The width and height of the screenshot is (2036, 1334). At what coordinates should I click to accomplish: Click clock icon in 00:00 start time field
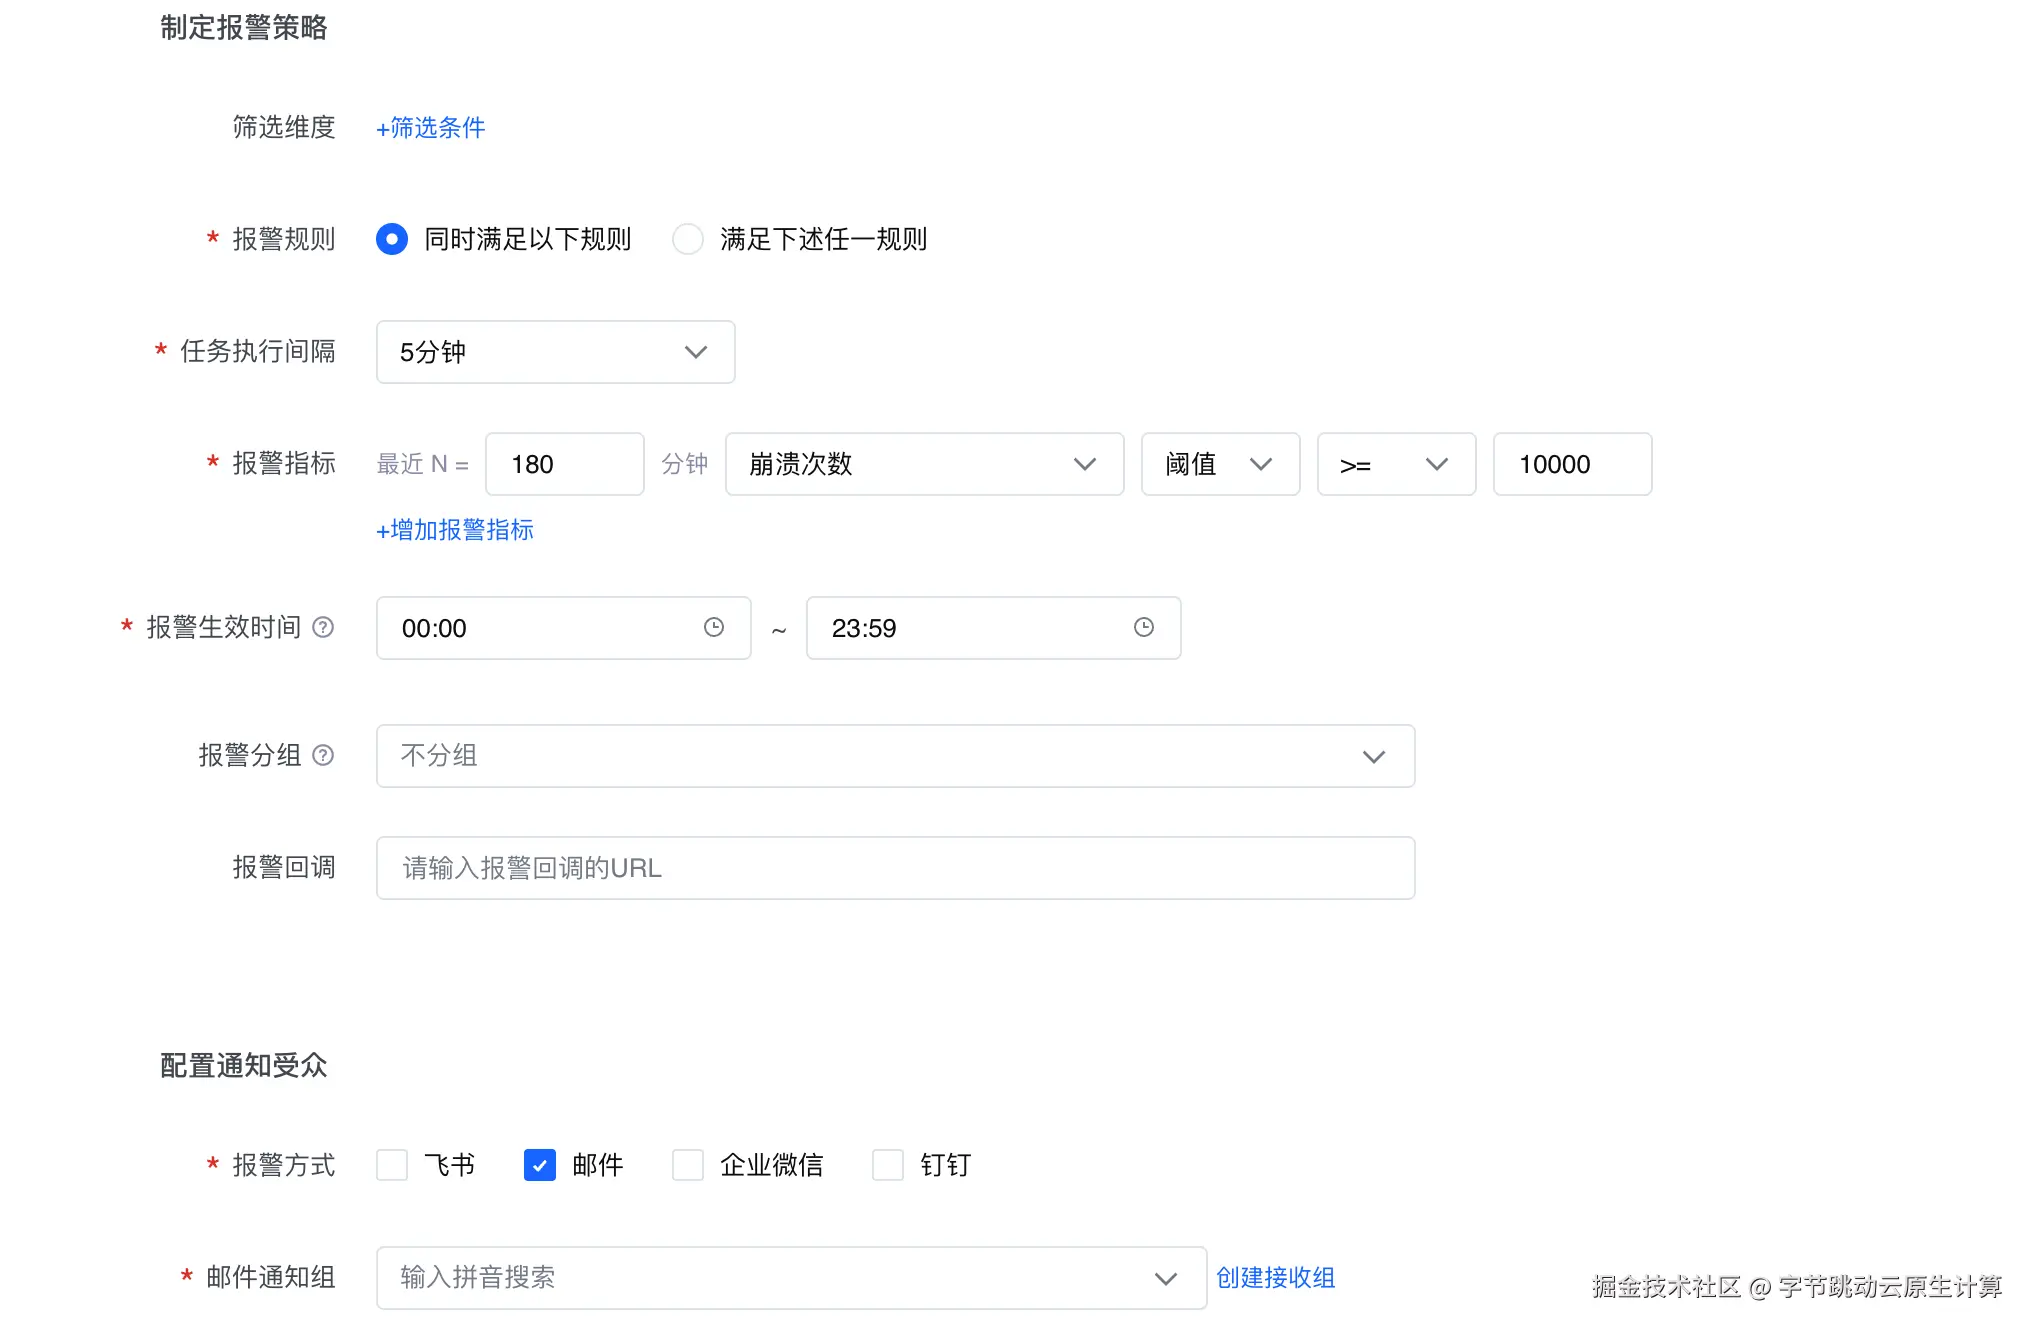point(713,627)
